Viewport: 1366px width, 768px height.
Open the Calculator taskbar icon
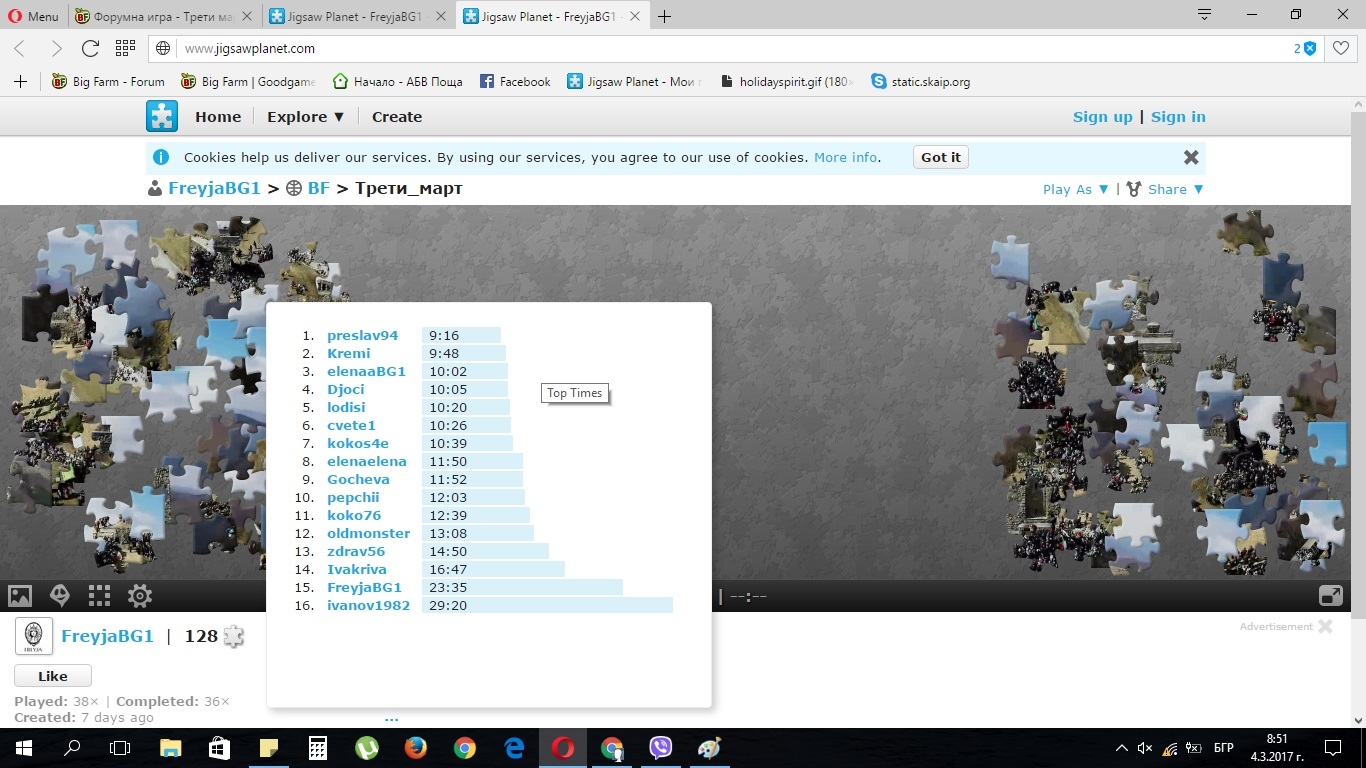click(x=318, y=748)
